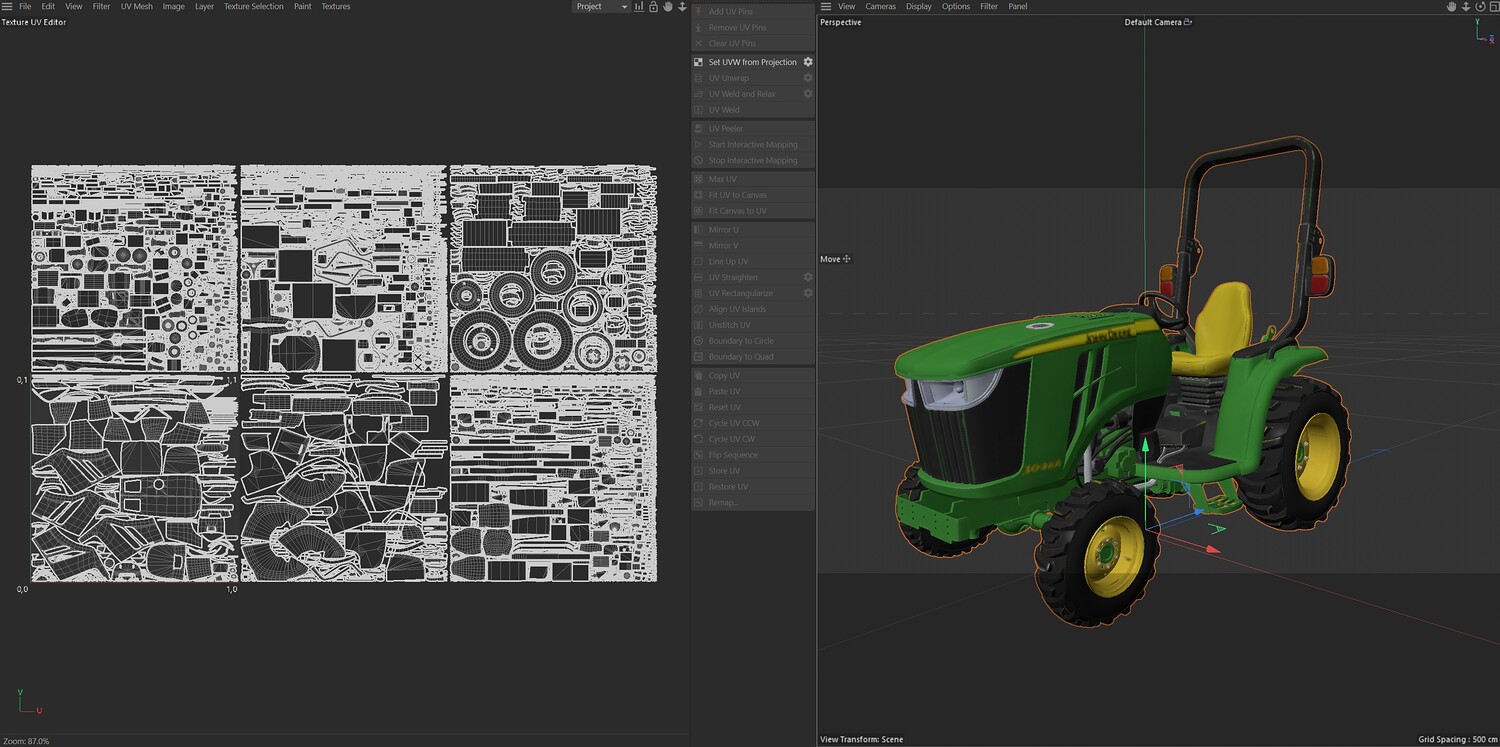
Task: Click Fit Canvas to UV
Action: pos(753,211)
